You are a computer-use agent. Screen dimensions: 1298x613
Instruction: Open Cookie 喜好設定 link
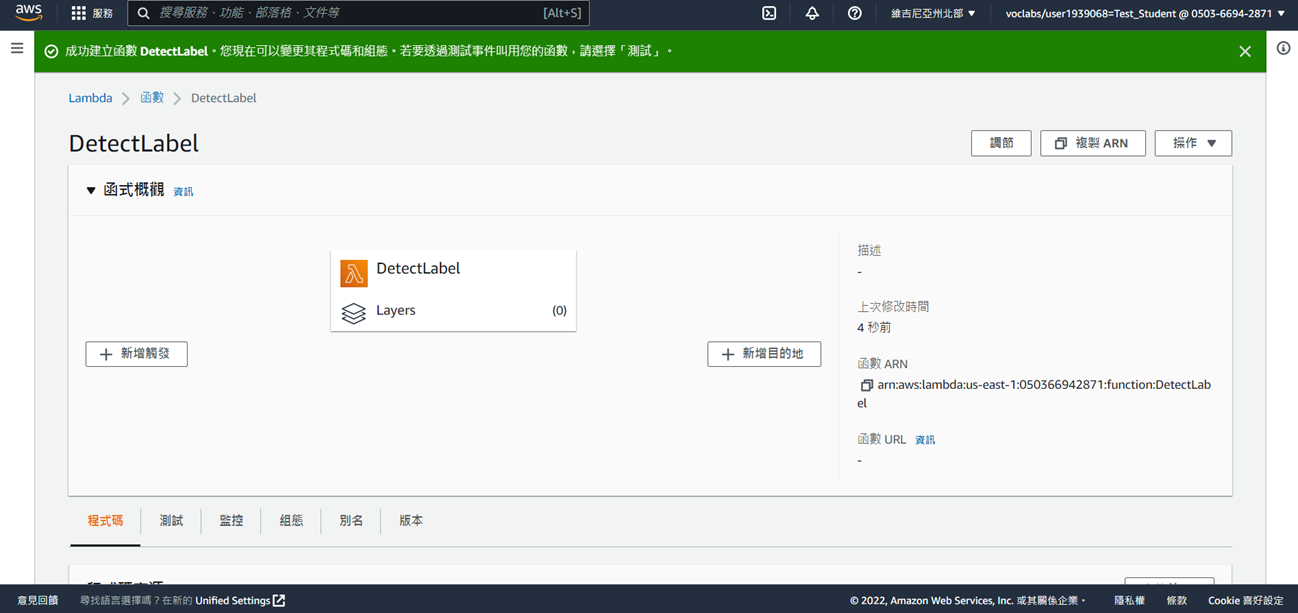(x=1245, y=600)
